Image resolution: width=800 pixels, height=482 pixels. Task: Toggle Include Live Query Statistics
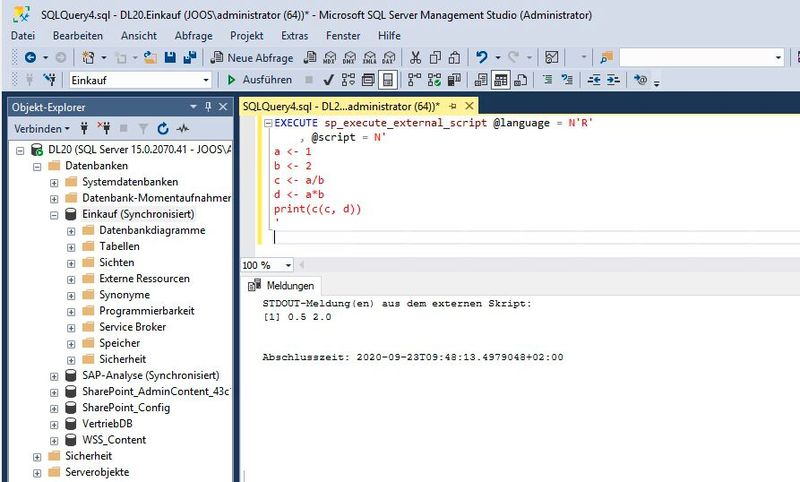click(434, 80)
